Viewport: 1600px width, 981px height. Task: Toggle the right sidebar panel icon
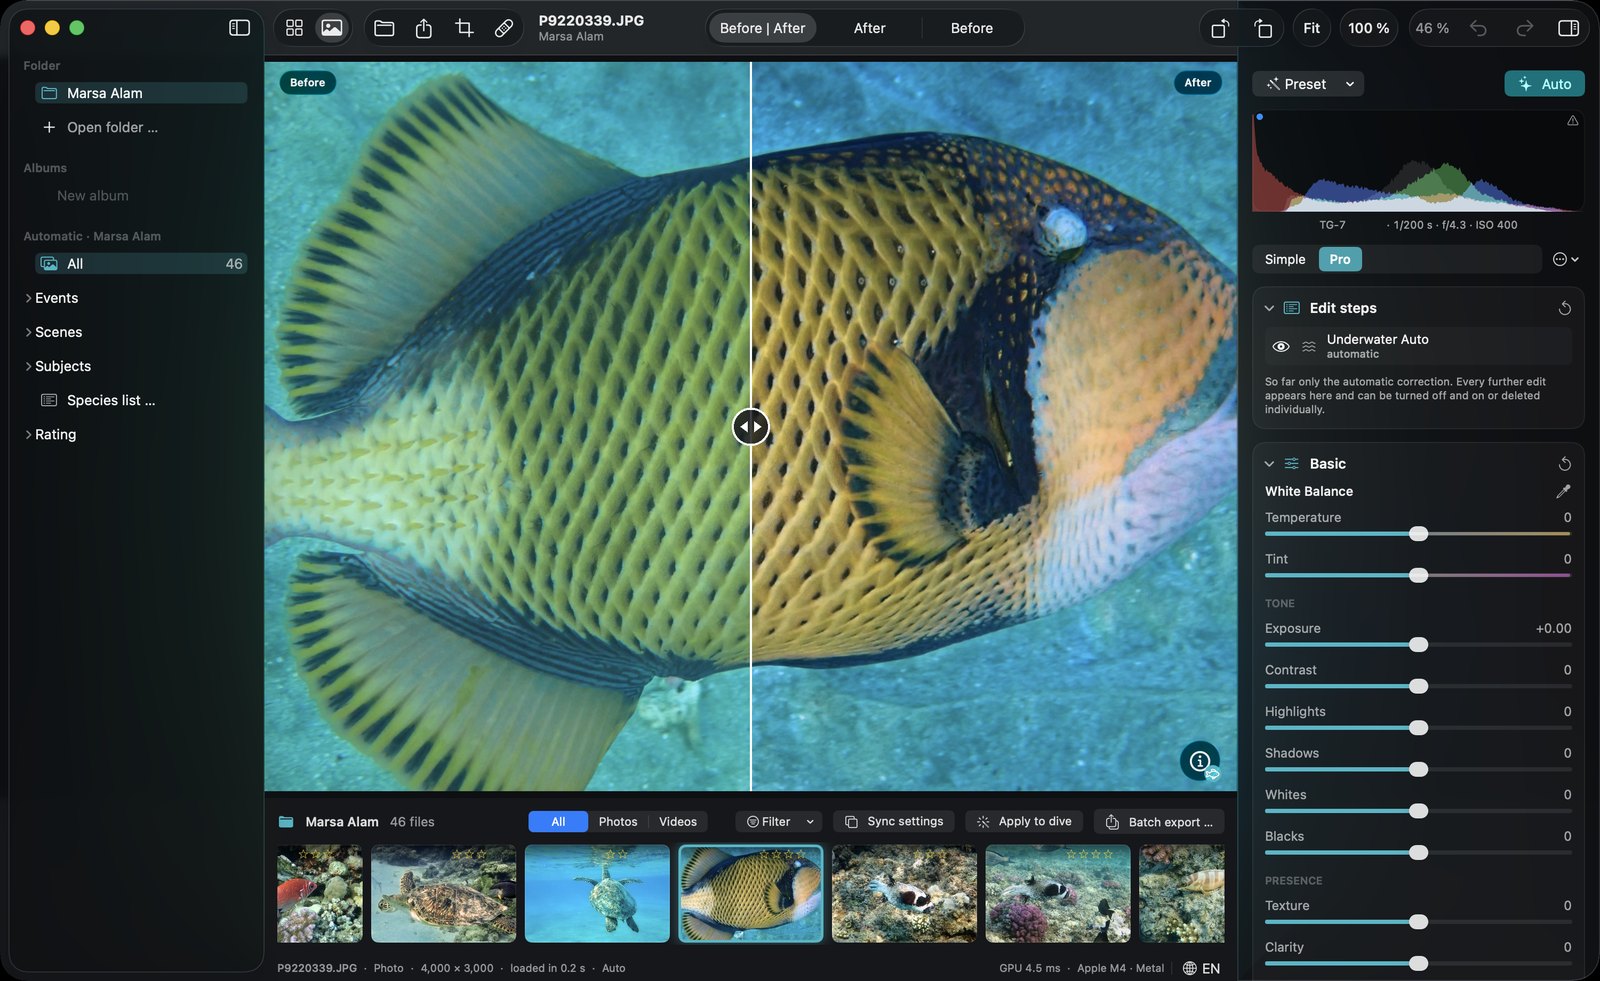pos(1569,28)
